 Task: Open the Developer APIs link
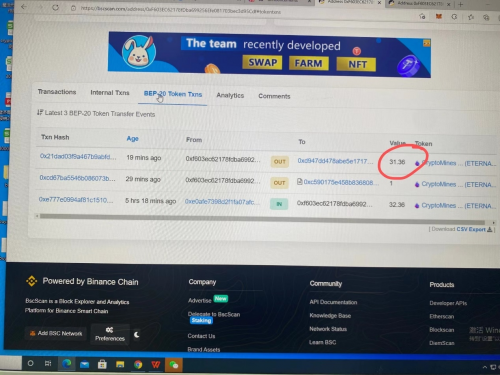click(x=448, y=303)
